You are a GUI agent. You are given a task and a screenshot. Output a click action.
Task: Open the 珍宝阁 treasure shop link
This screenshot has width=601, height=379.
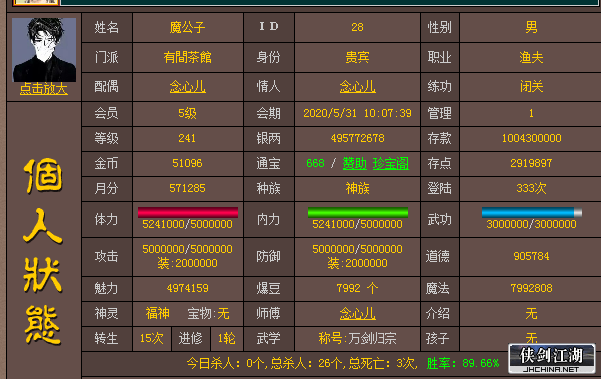pyautogui.click(x=391, y=164)
